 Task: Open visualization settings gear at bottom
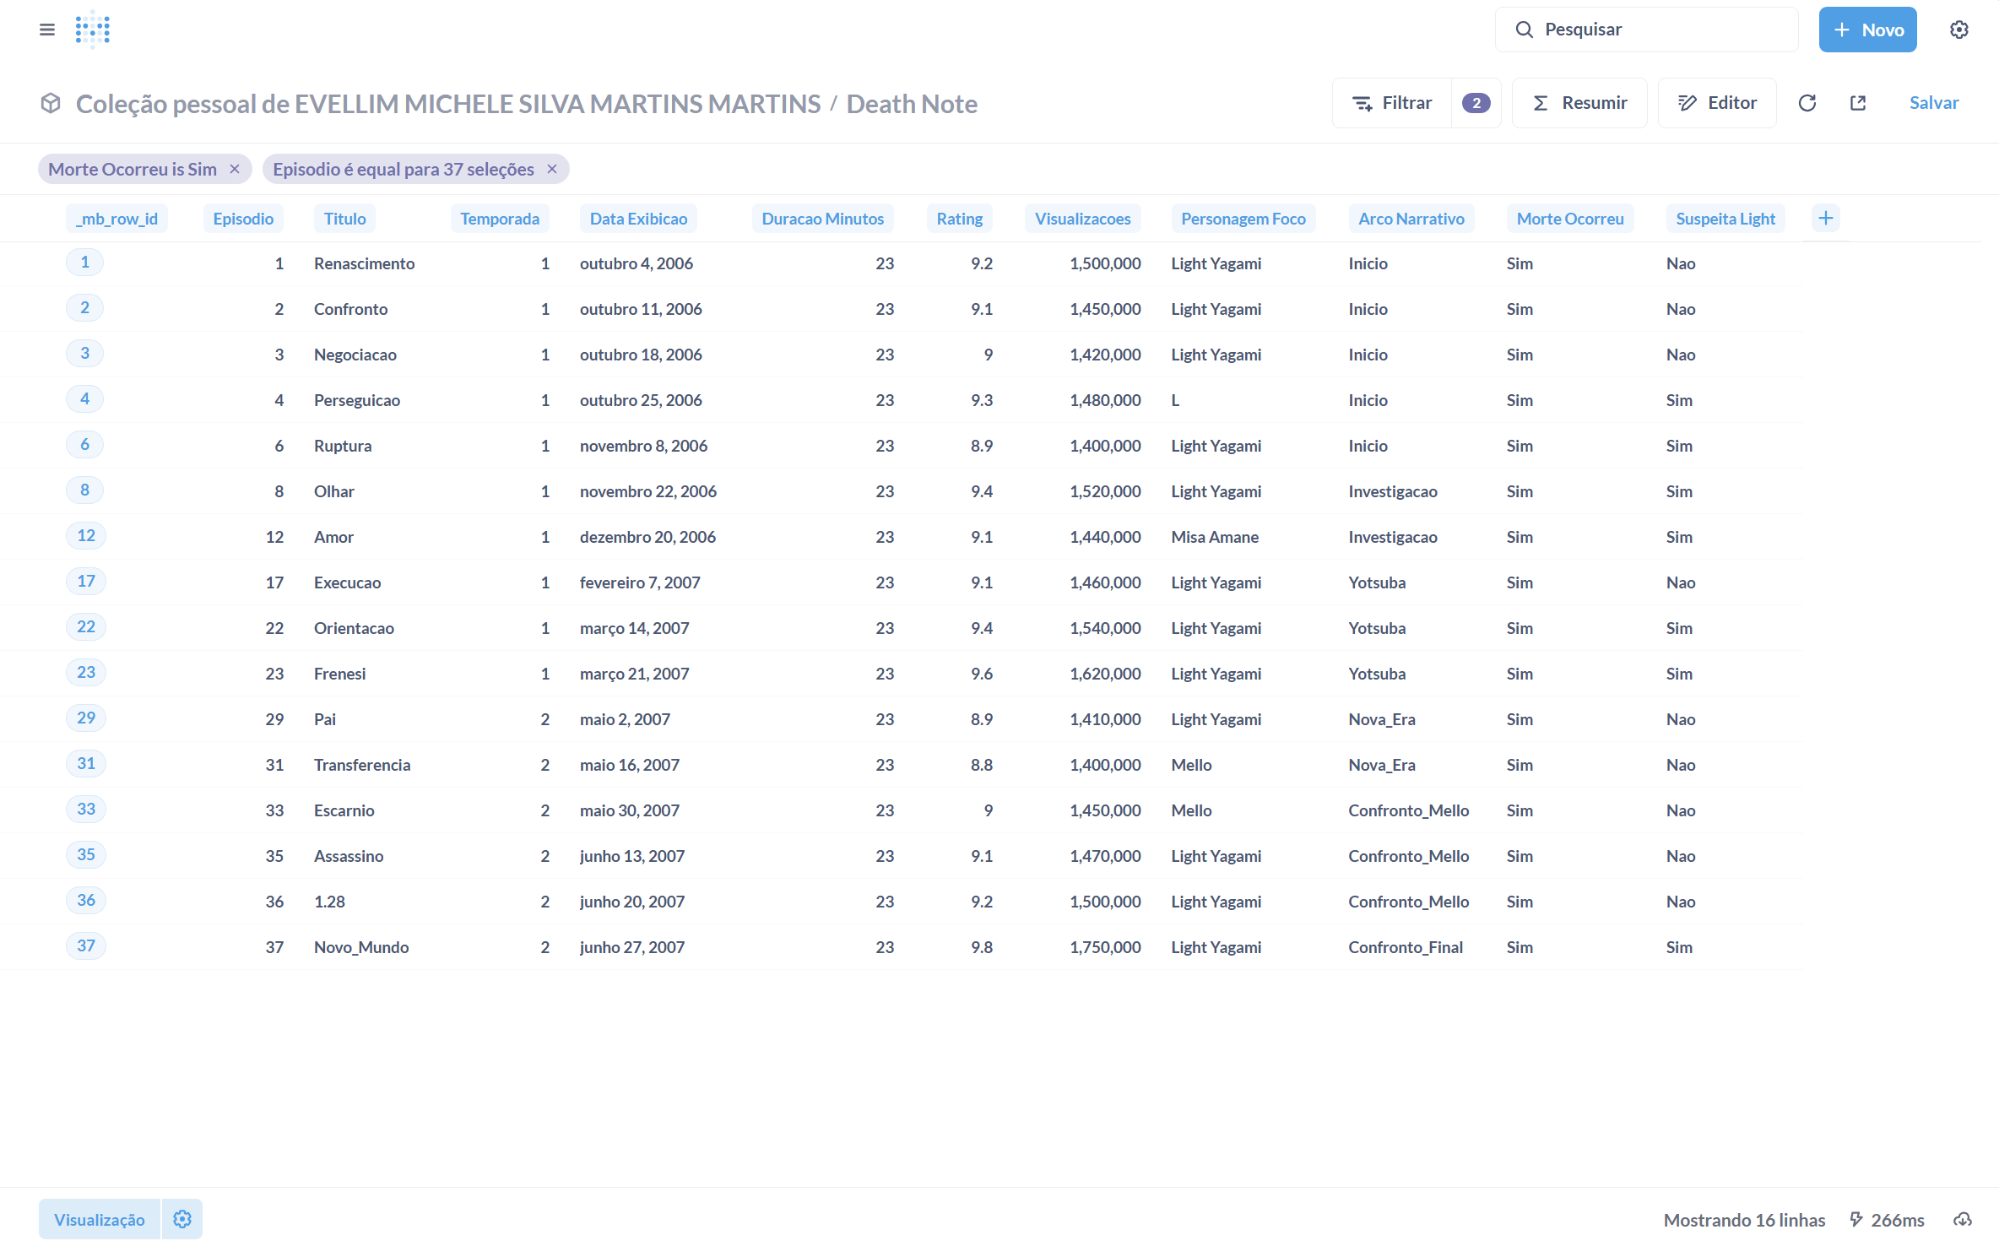[x=182, y=1219]
